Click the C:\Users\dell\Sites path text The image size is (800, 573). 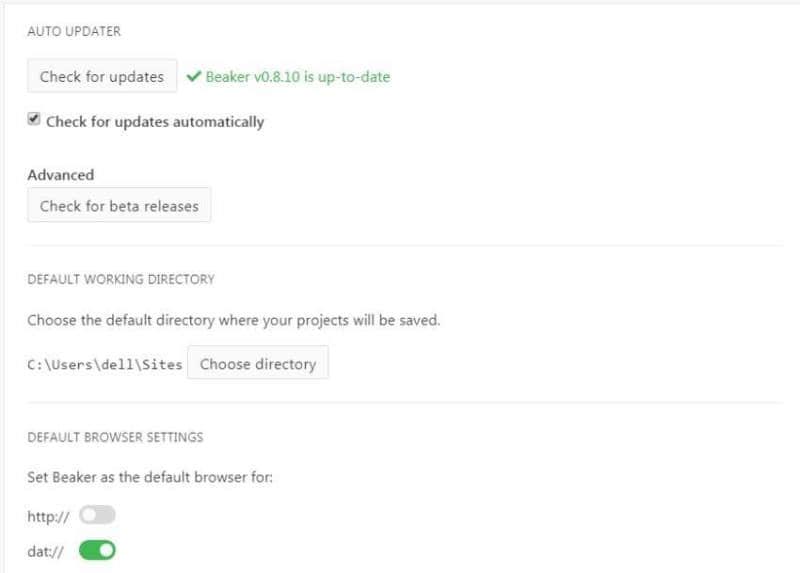click(x=105, y=365)
